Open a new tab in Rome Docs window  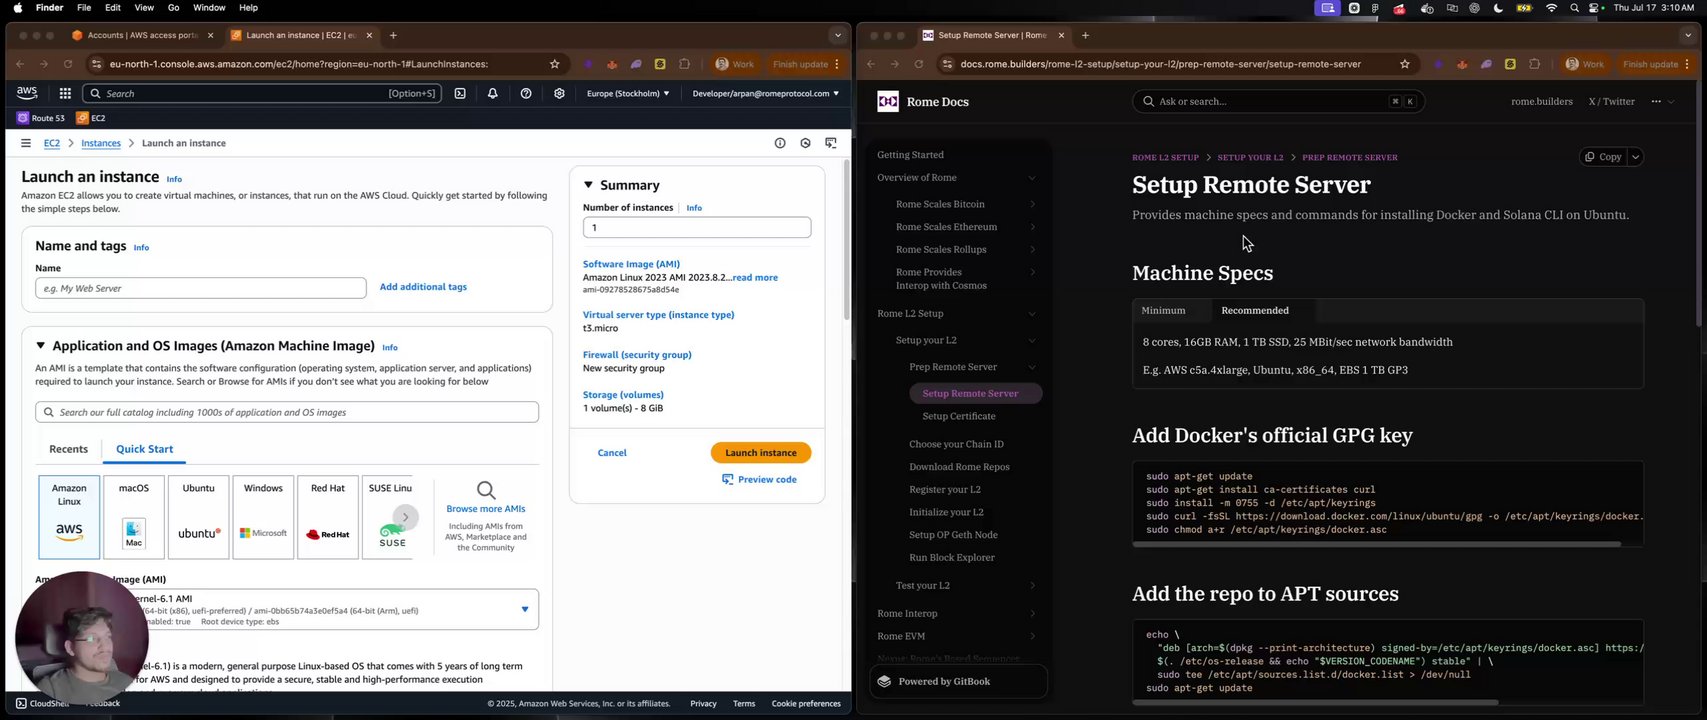(x=1085, y=35)
